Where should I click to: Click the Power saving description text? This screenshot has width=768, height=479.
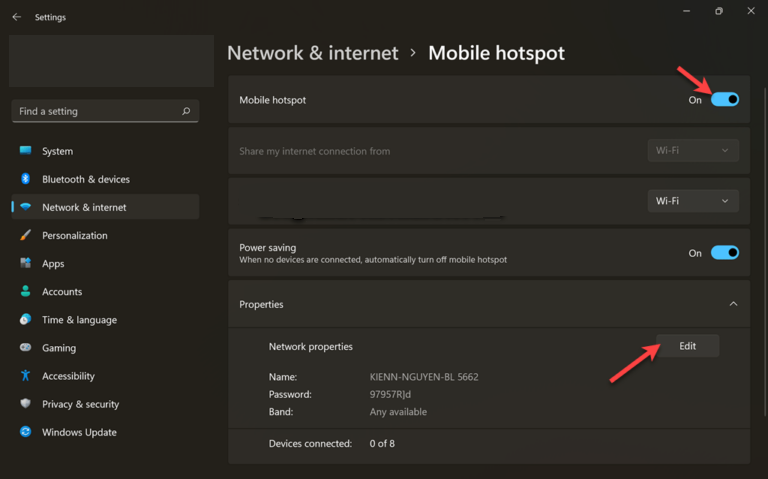(x=373, y=260)
